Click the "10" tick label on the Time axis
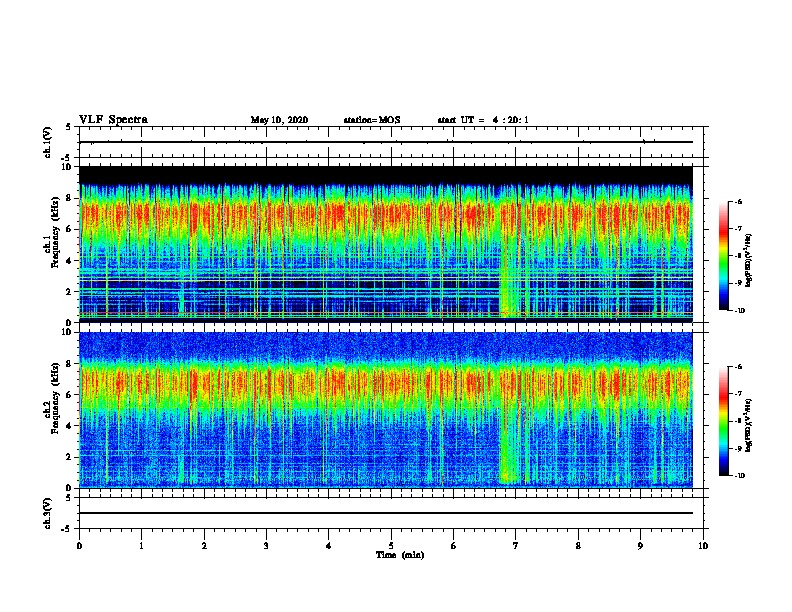 pyautogui.click(x=703, y=546)
